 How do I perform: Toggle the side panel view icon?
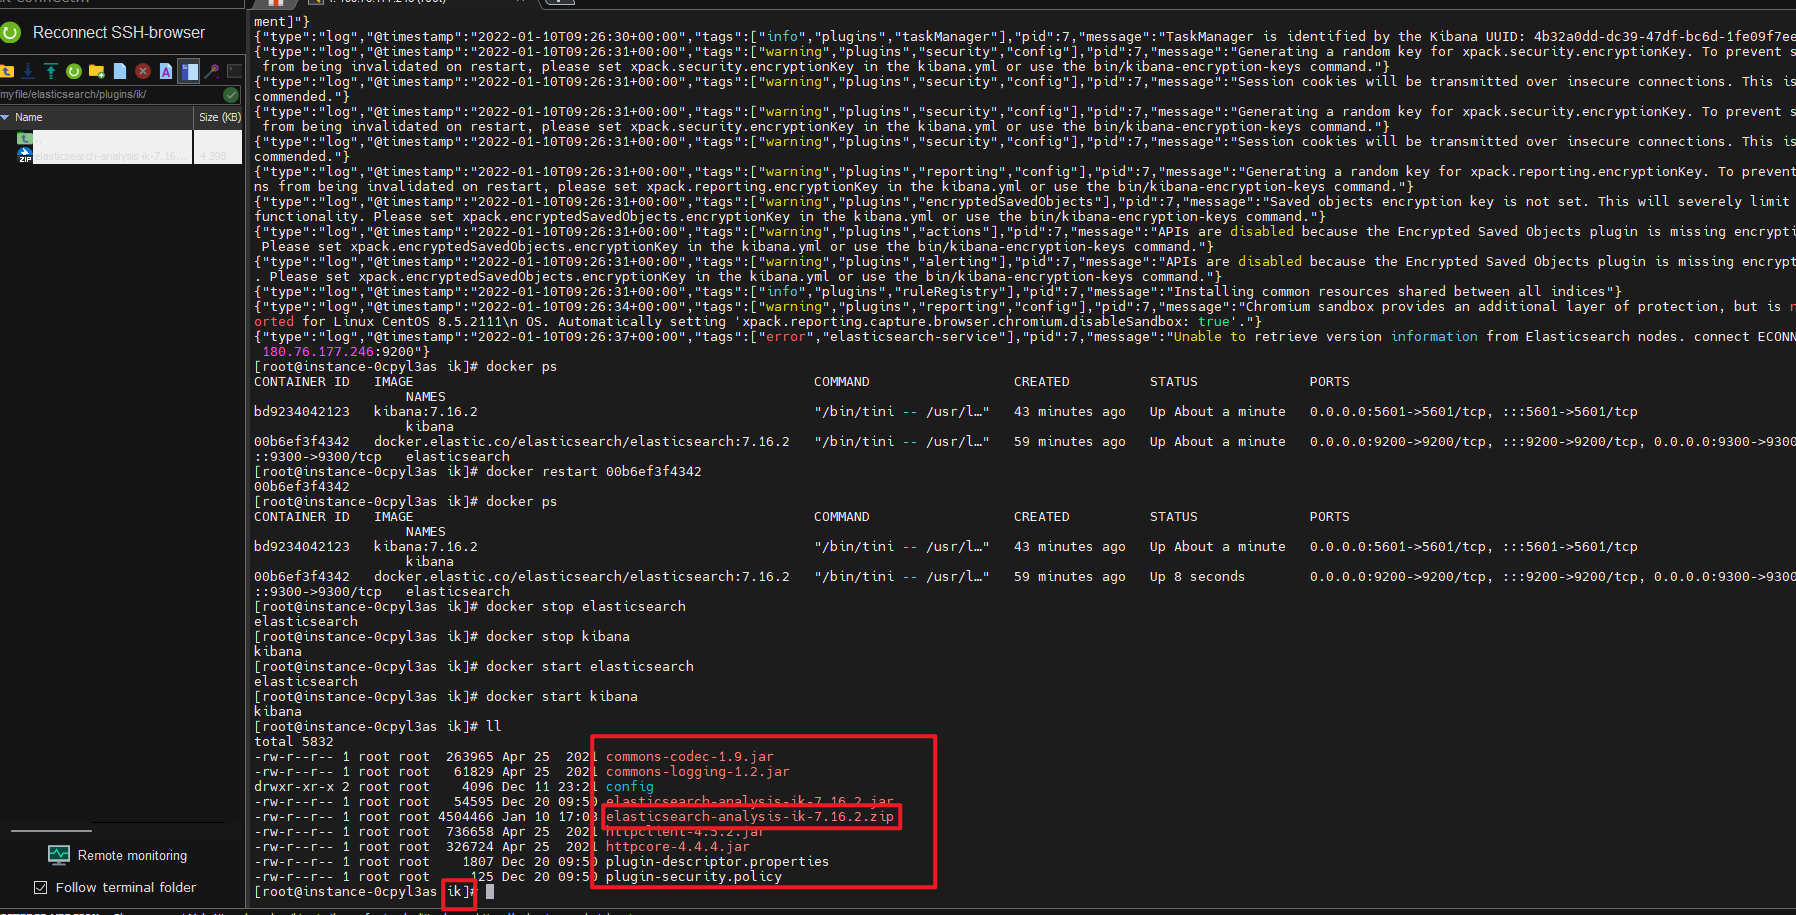[x=189, y=71]
